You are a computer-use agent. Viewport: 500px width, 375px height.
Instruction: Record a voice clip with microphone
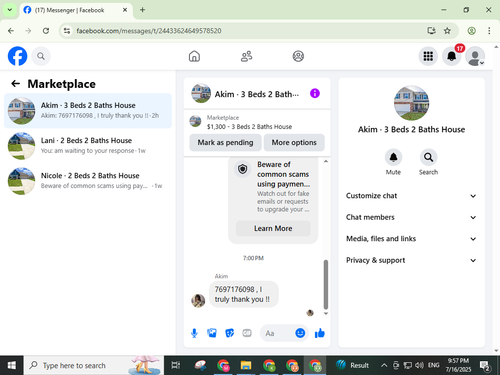[194, 333]
